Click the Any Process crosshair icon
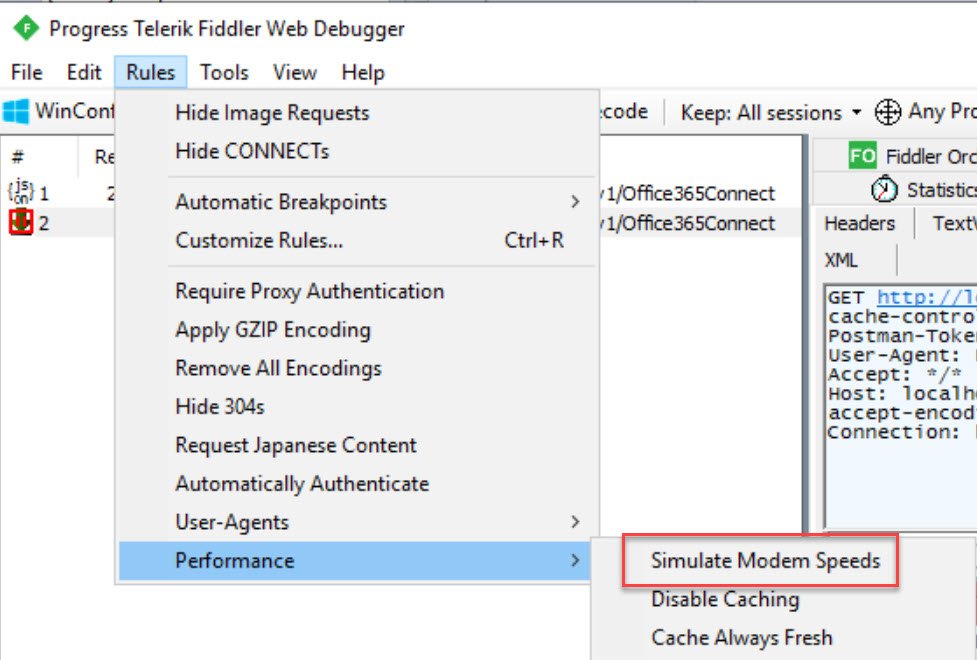 click(x=887, y=112)
